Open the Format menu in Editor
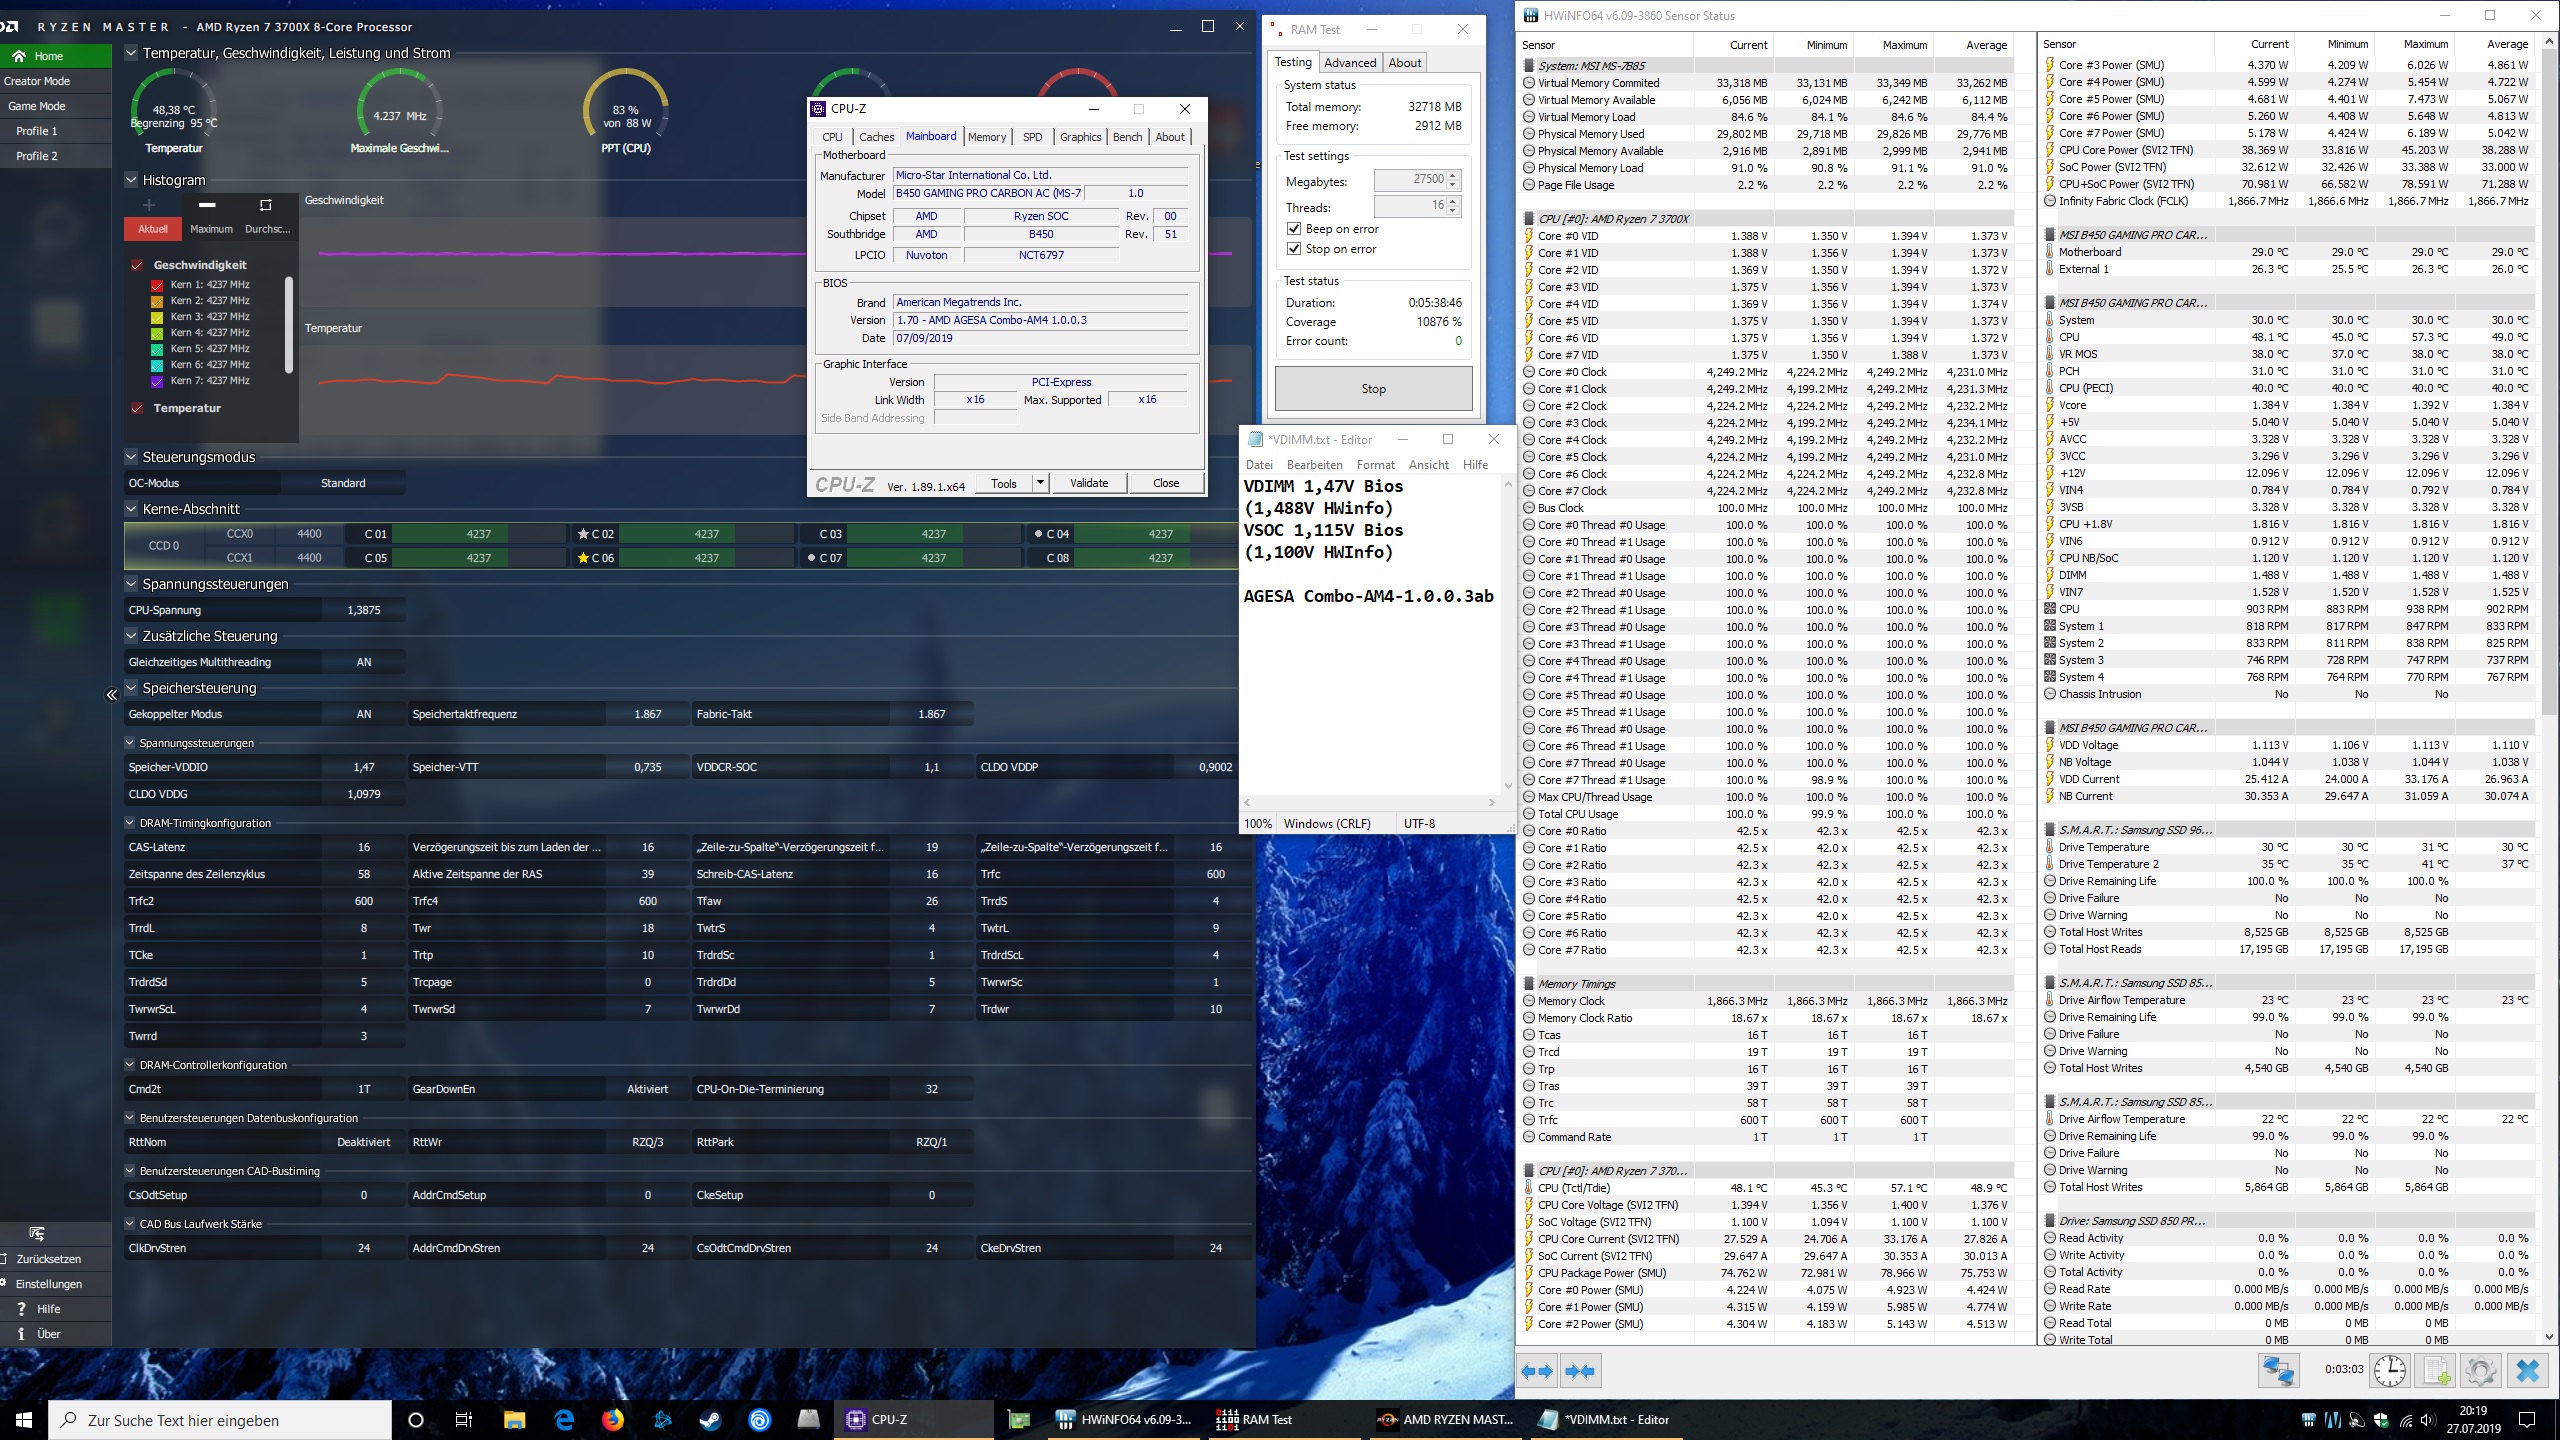2560x1440 pixels. tap(1375, 465)
